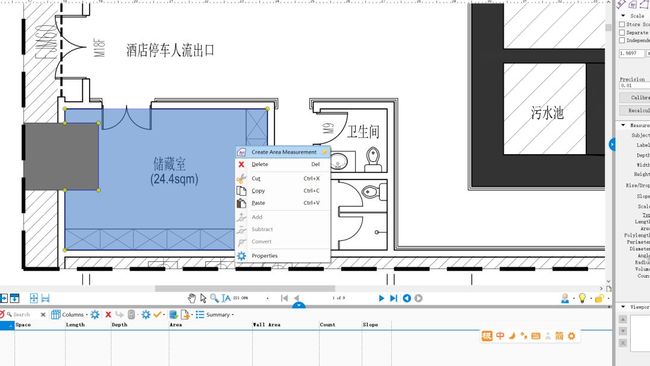
Task: Open the zoom percentage dropdown arrow
Action: coord(267,298)
